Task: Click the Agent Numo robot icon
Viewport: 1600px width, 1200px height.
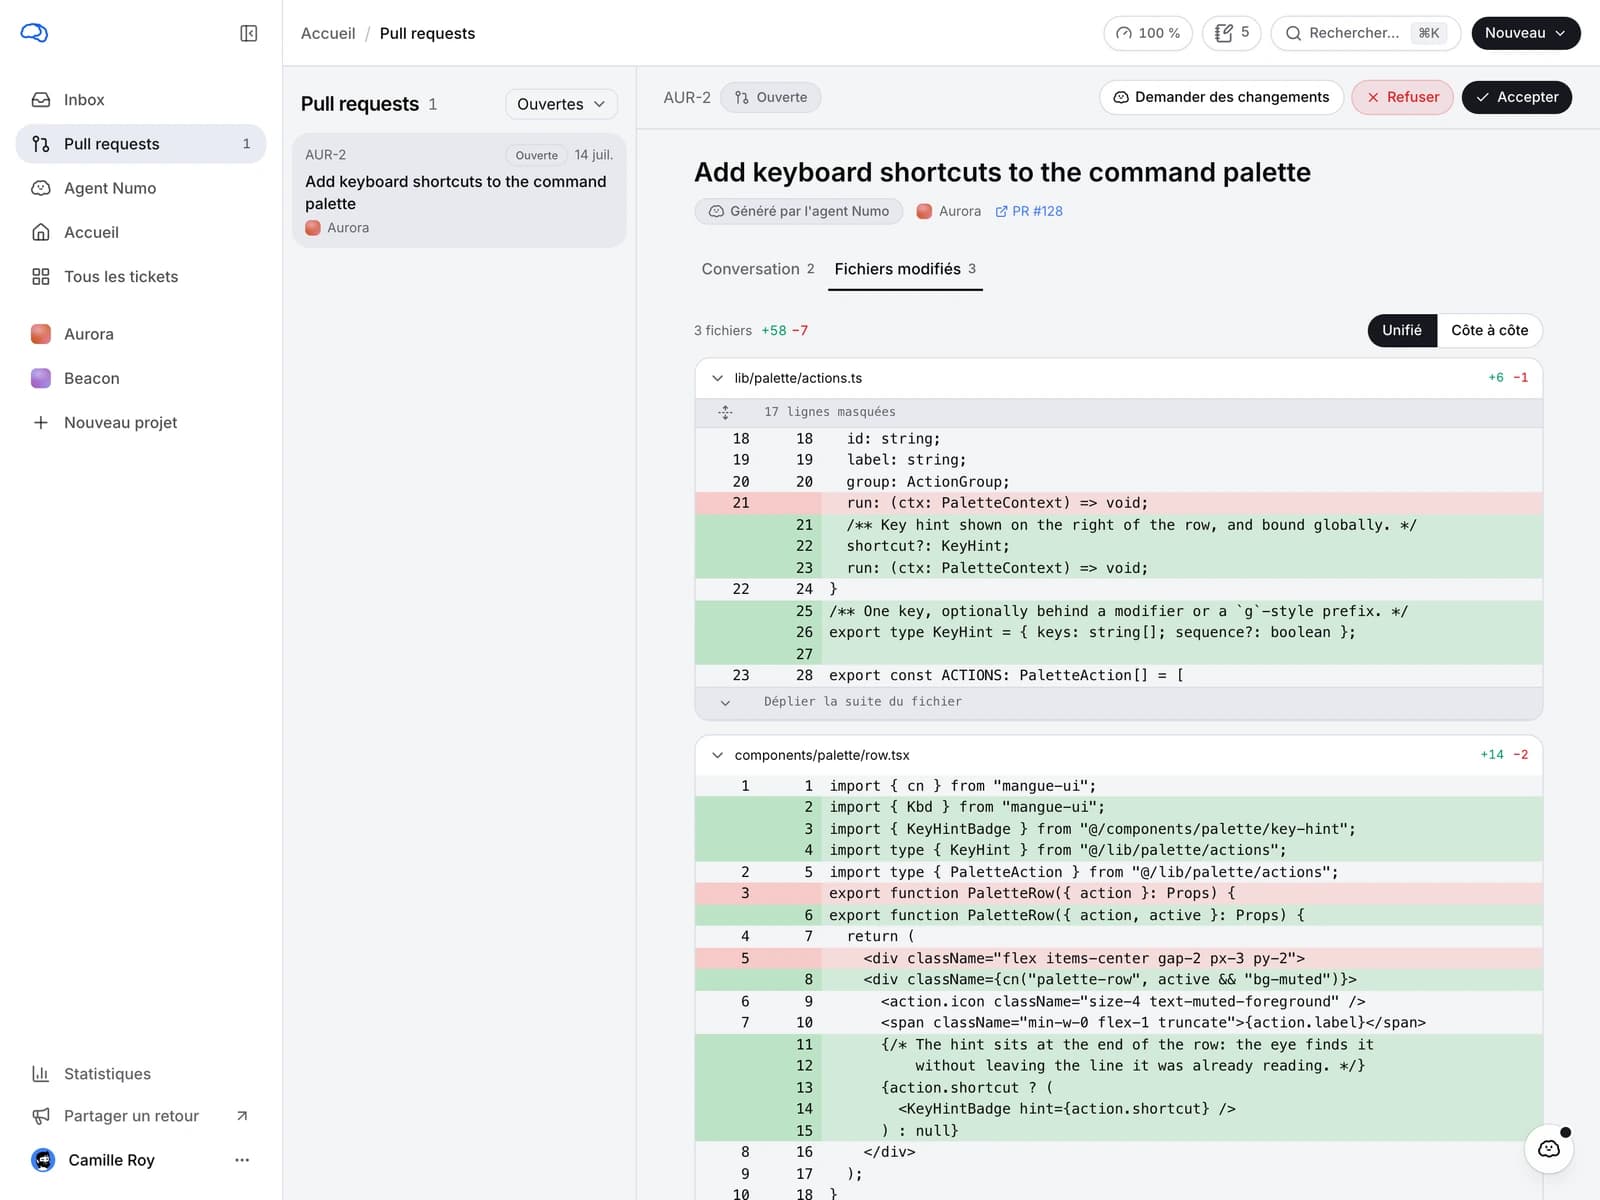Action: point(41,188)
